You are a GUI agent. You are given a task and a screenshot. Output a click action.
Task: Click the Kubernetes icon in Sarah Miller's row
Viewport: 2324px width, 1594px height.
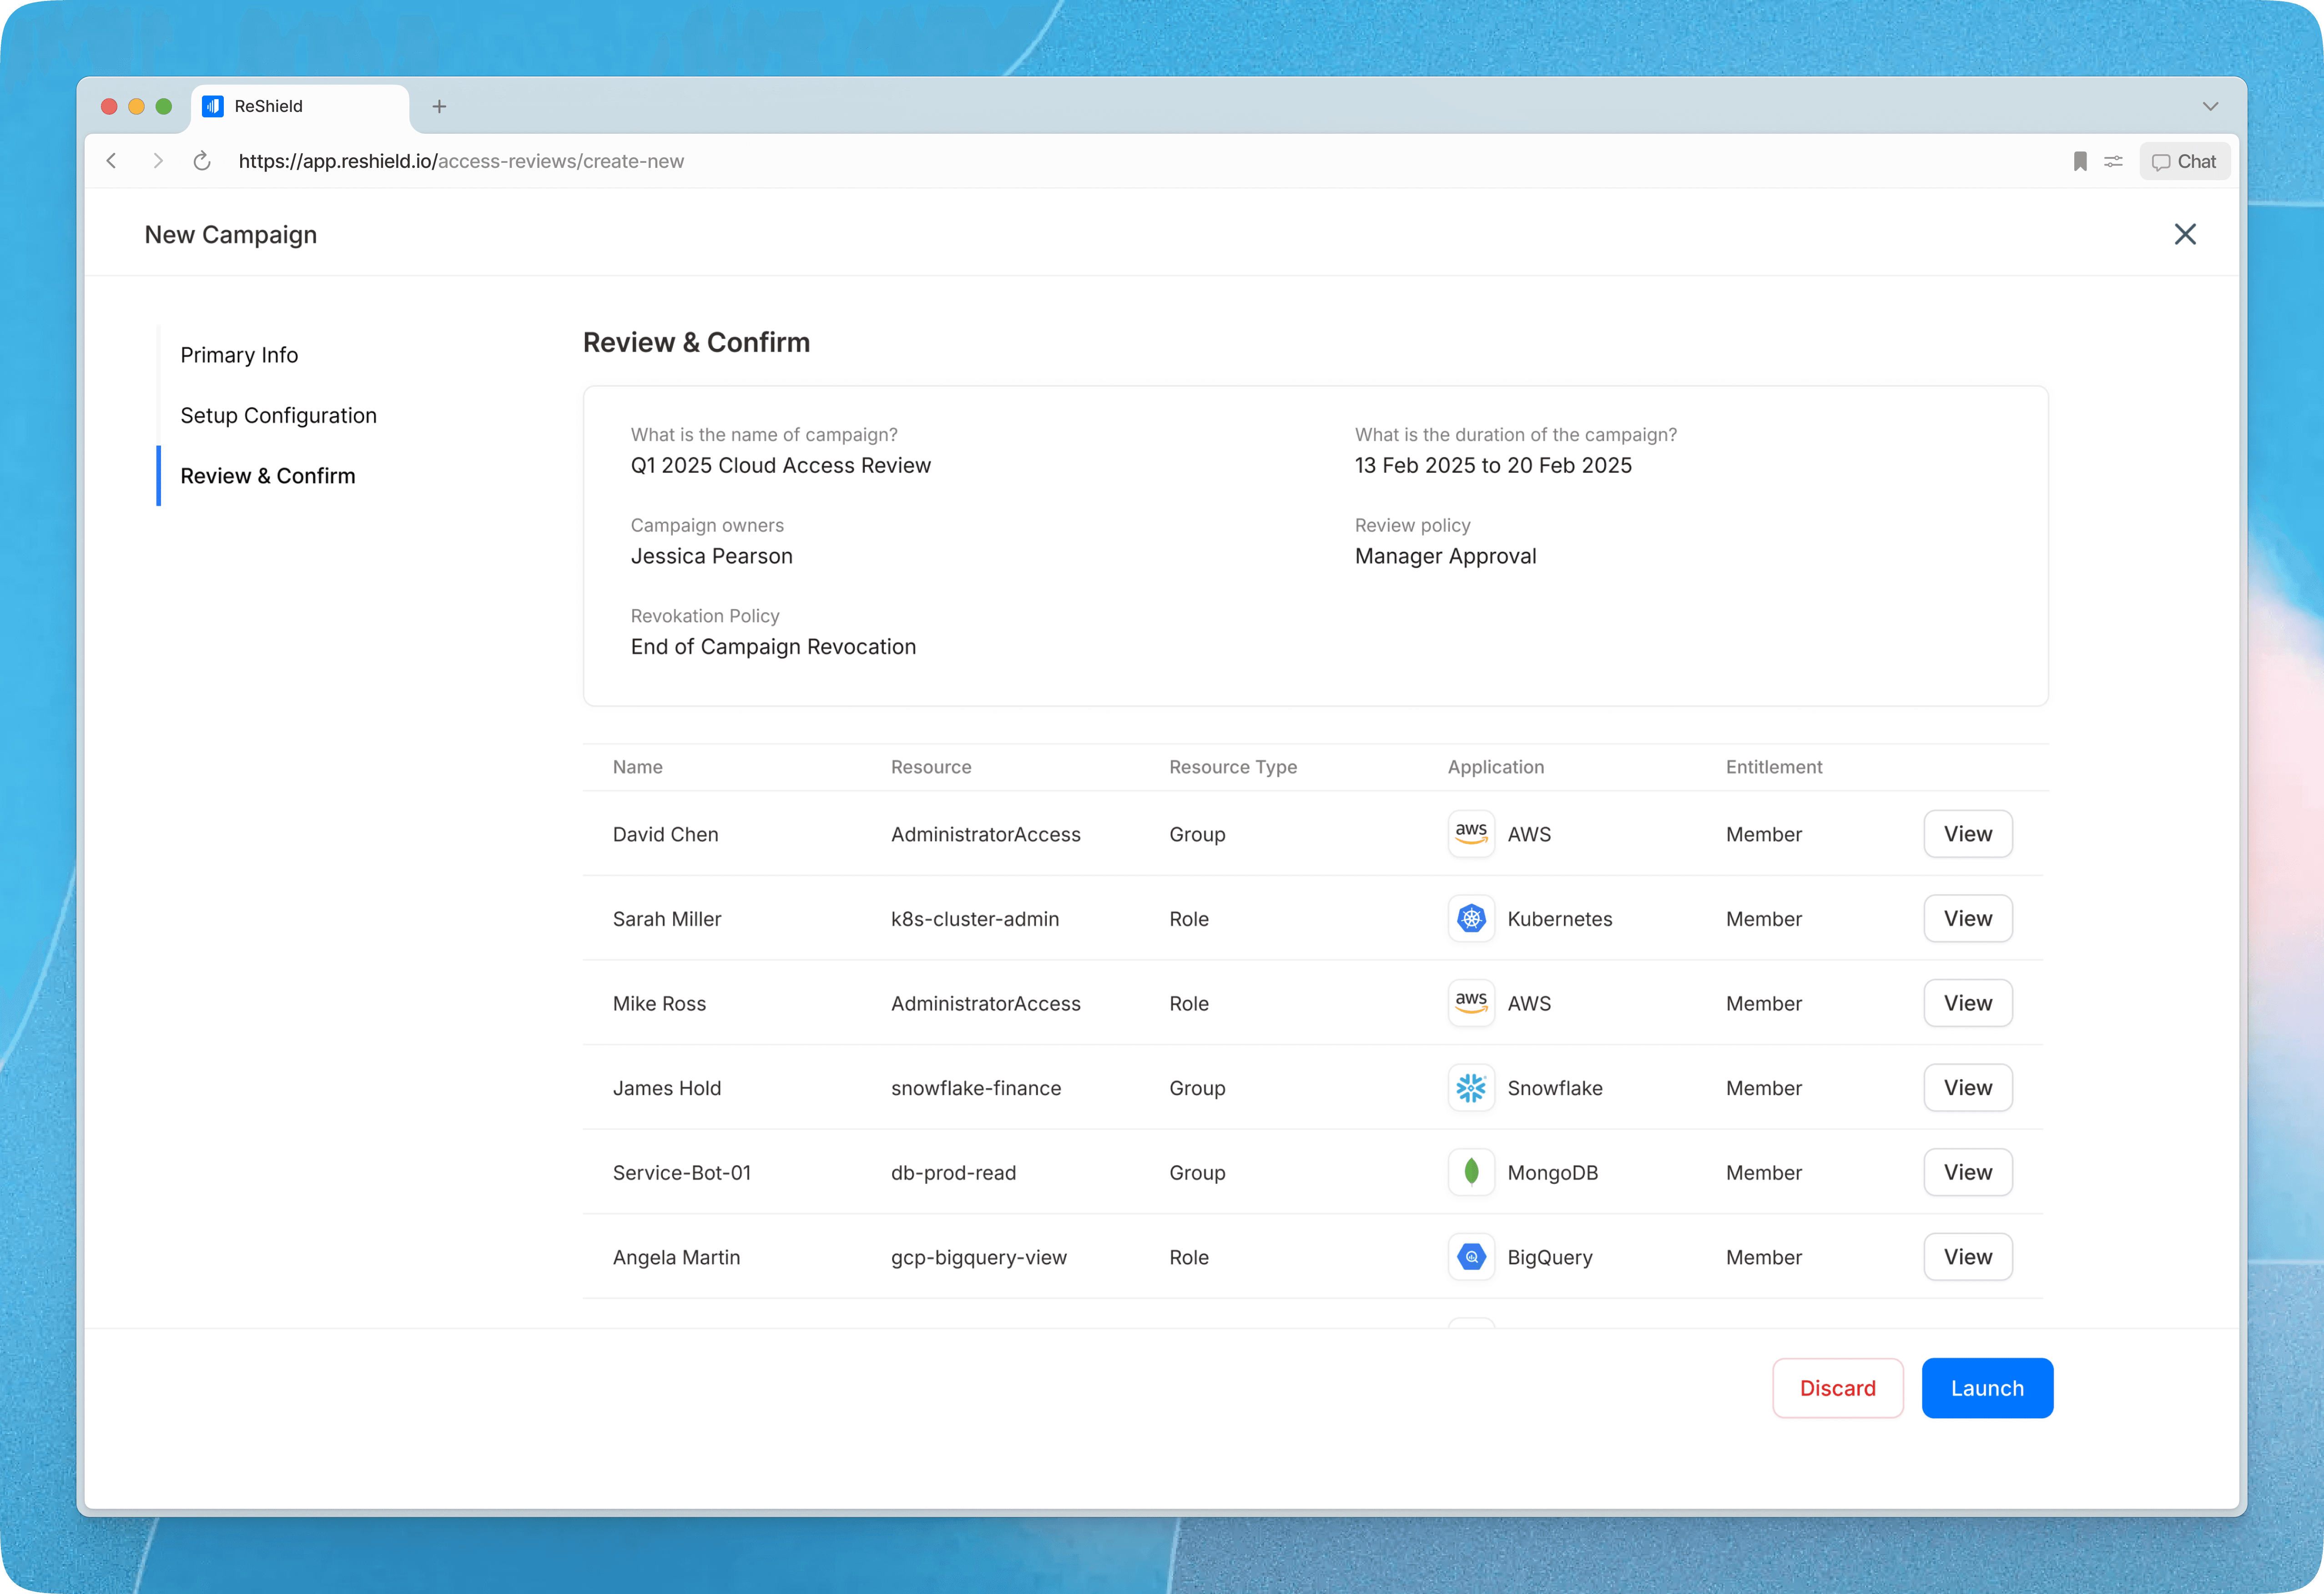(1471, 918)
